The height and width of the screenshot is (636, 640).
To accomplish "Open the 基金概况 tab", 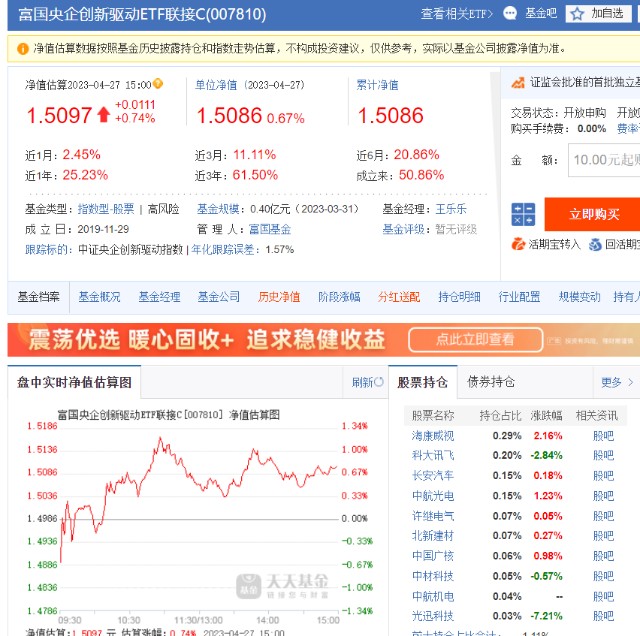I will 99,297.
